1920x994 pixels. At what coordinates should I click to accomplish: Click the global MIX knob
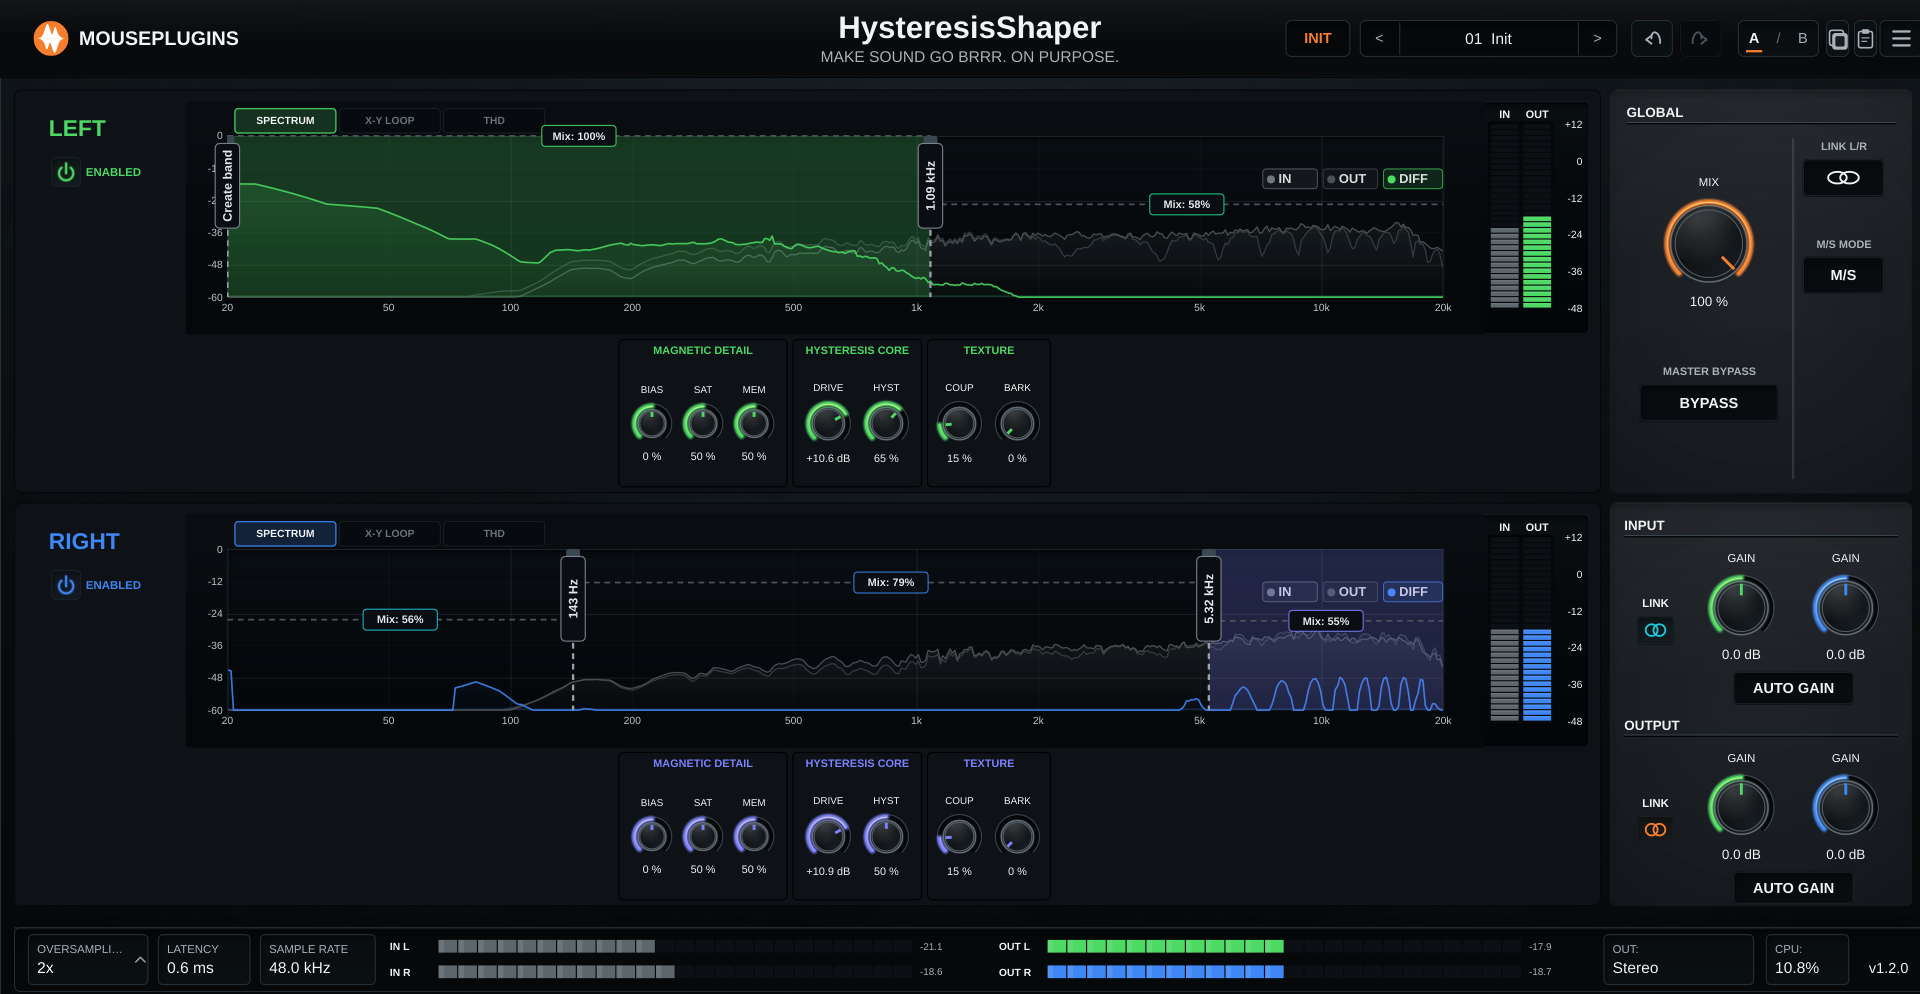coord(1708,242)
